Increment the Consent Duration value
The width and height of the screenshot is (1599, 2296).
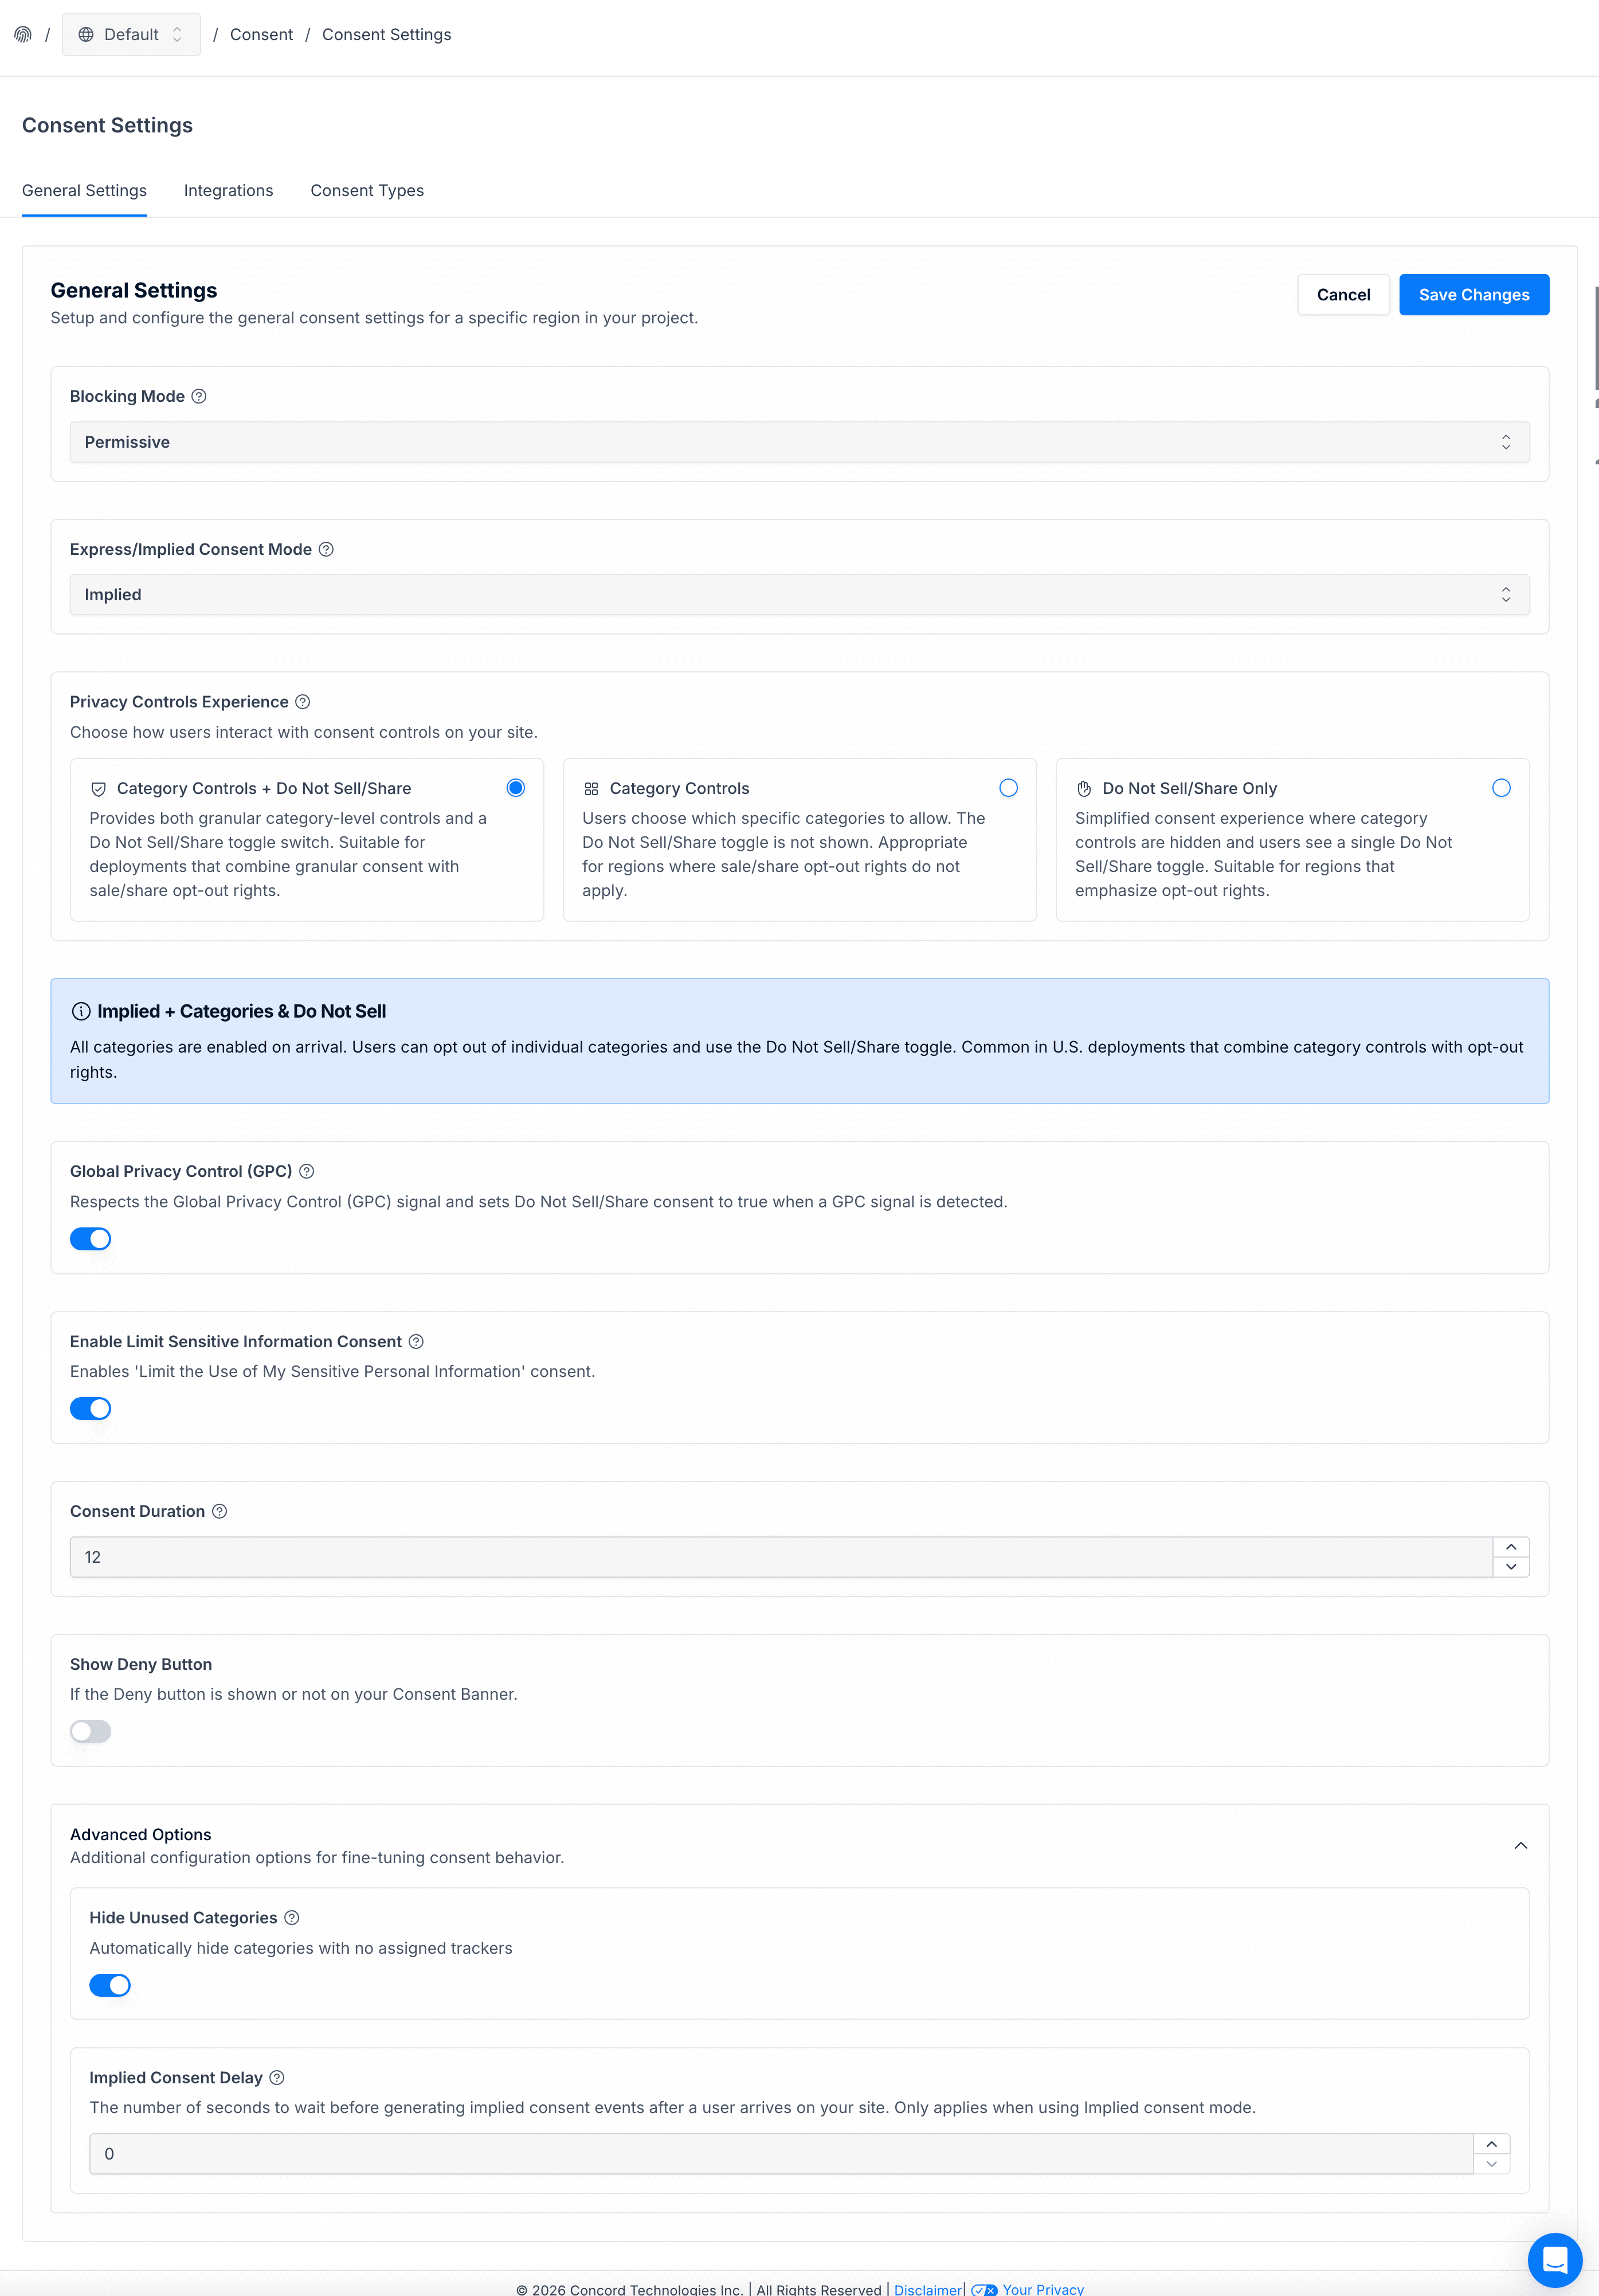pos(1510,1547)
